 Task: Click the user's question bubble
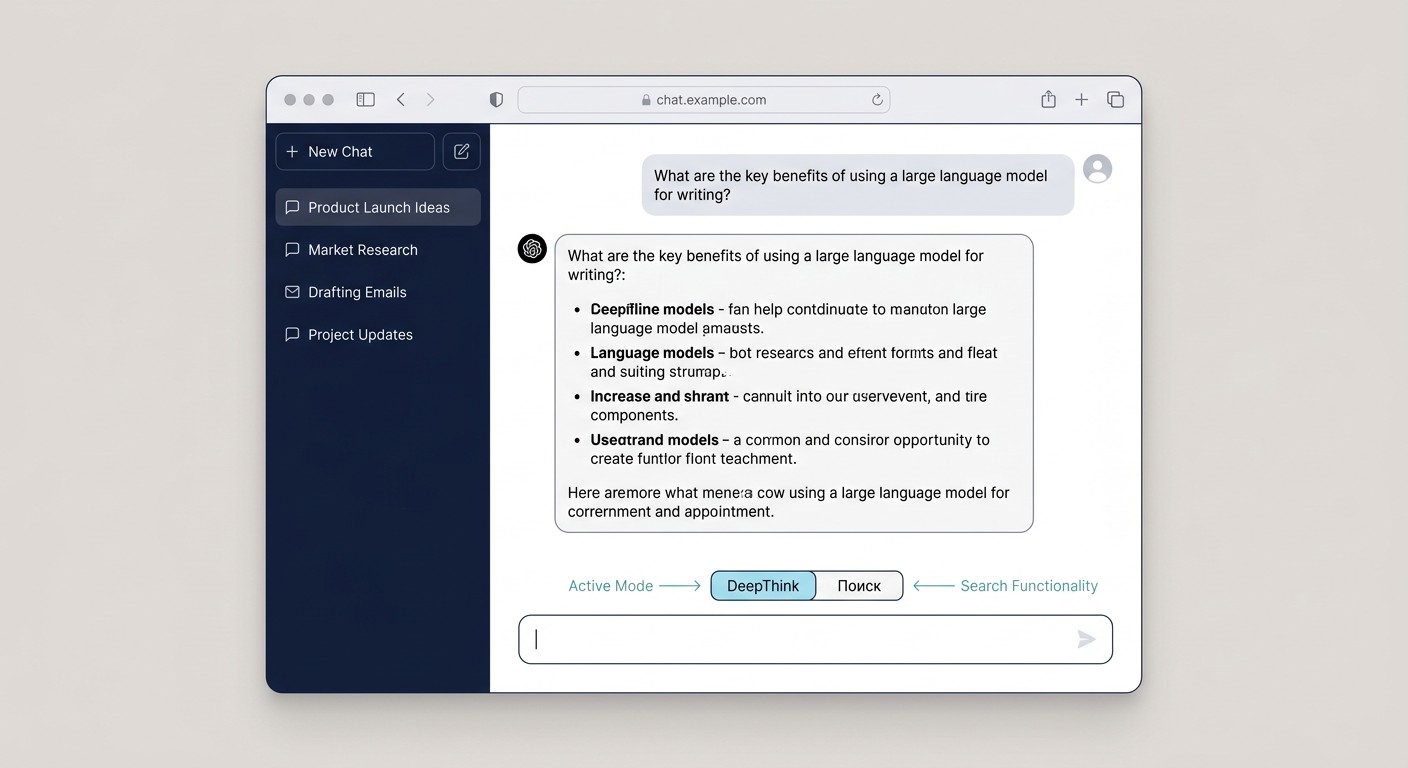coord(857,185)
